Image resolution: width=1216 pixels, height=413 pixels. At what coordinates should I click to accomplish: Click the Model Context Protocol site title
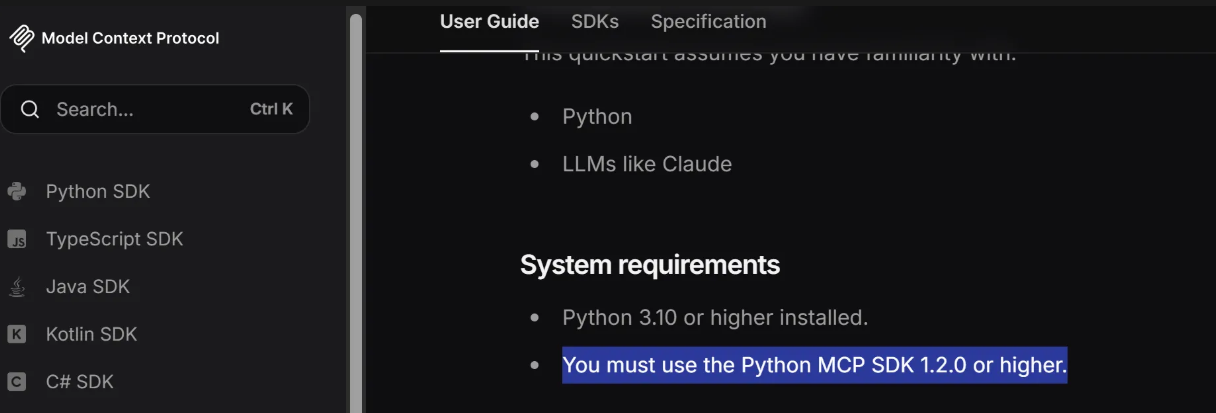(130, 39)
